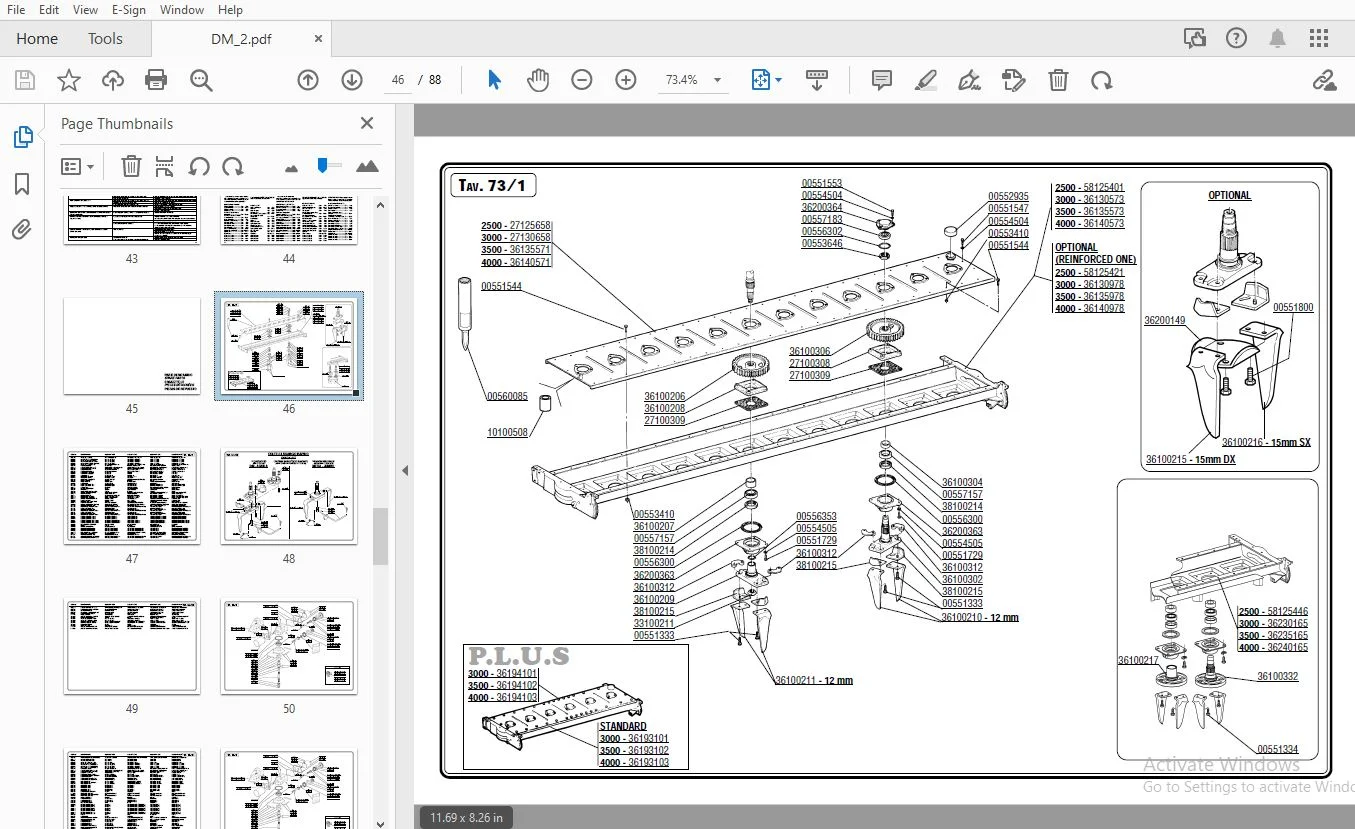1355x829 pixels.
Task: Bookmark the file with the star icon
Action: (68, 81)
